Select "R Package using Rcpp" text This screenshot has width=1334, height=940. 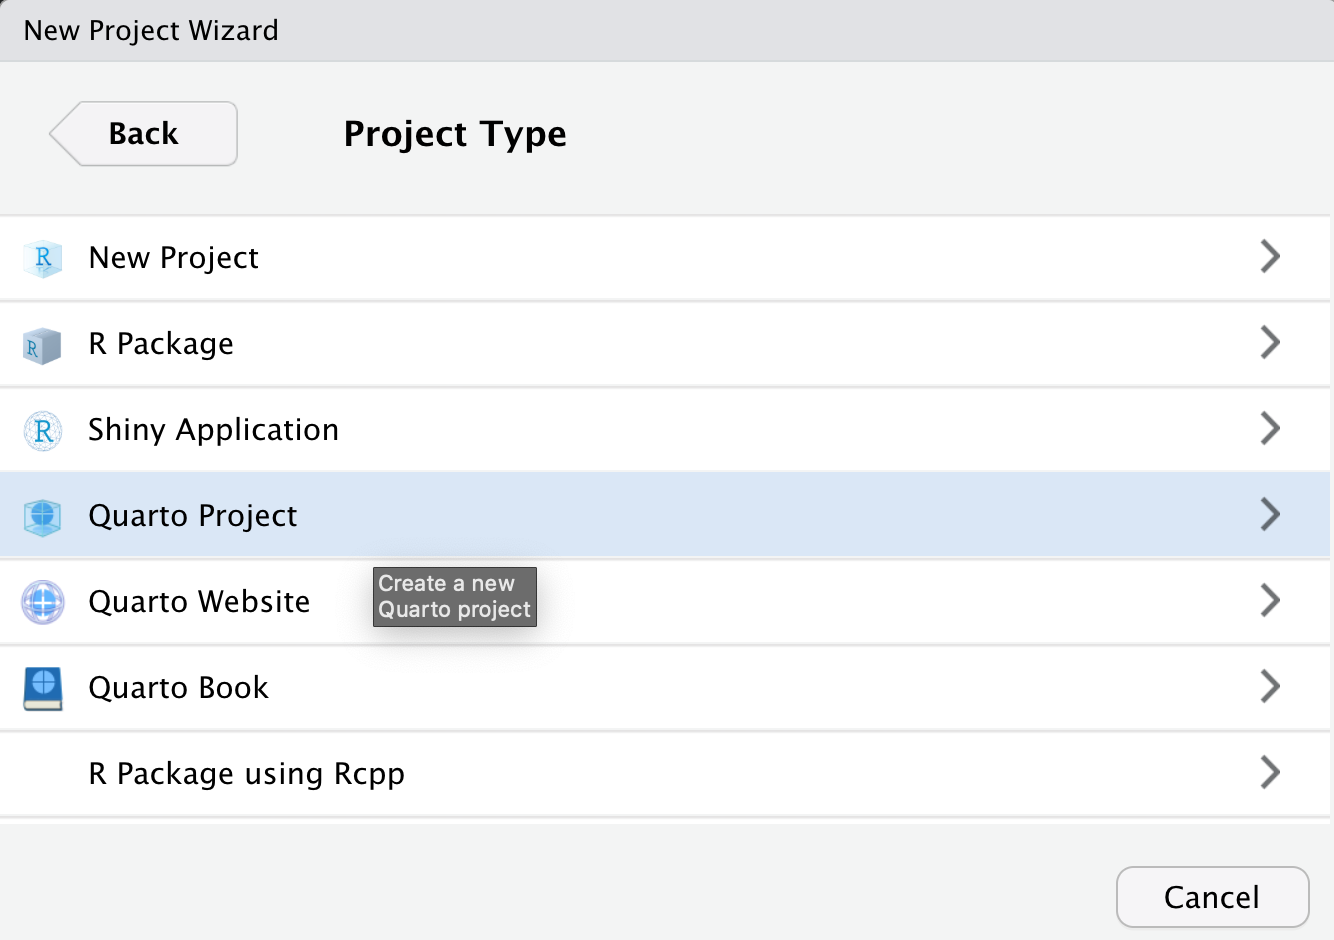click(247, 774)
